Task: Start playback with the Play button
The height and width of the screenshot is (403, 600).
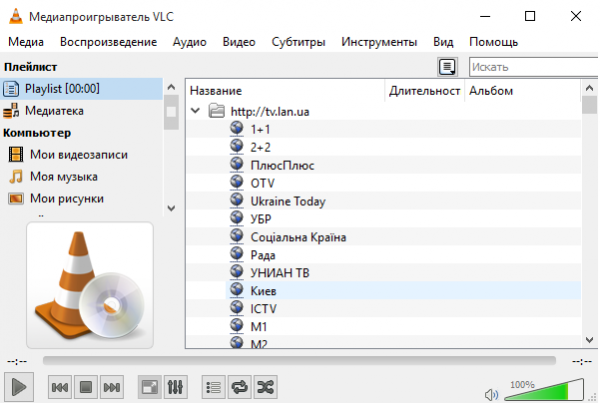Action: coord(19,387)
